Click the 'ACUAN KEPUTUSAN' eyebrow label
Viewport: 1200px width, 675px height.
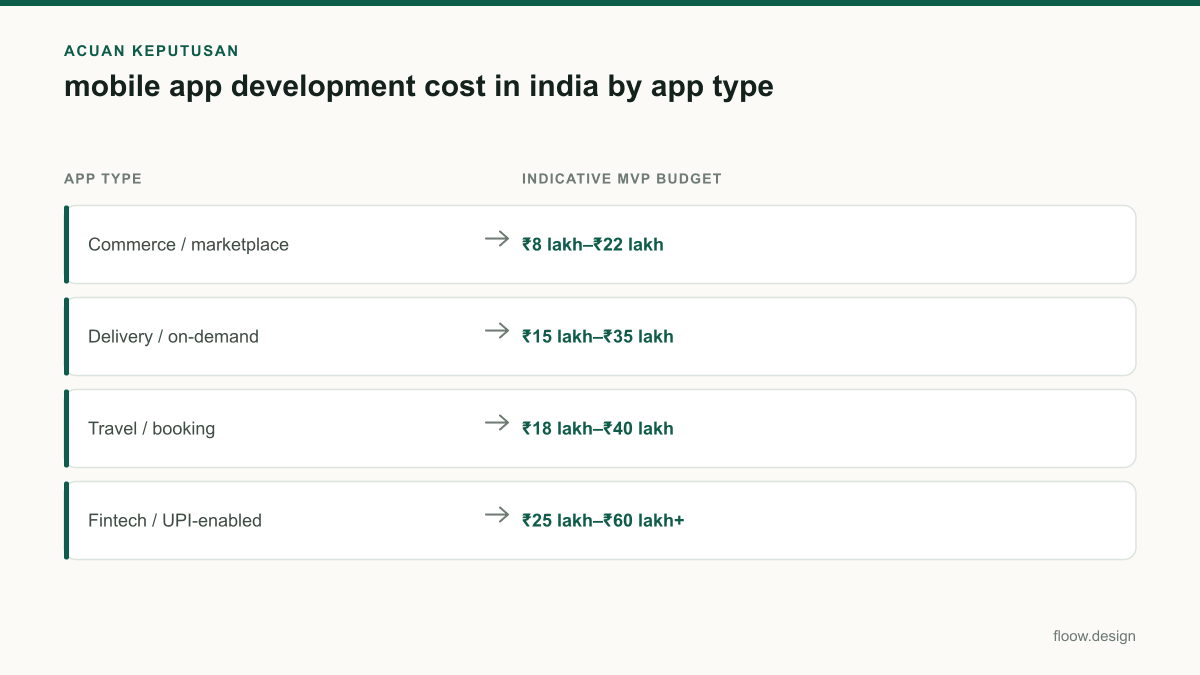coord(151,50)
